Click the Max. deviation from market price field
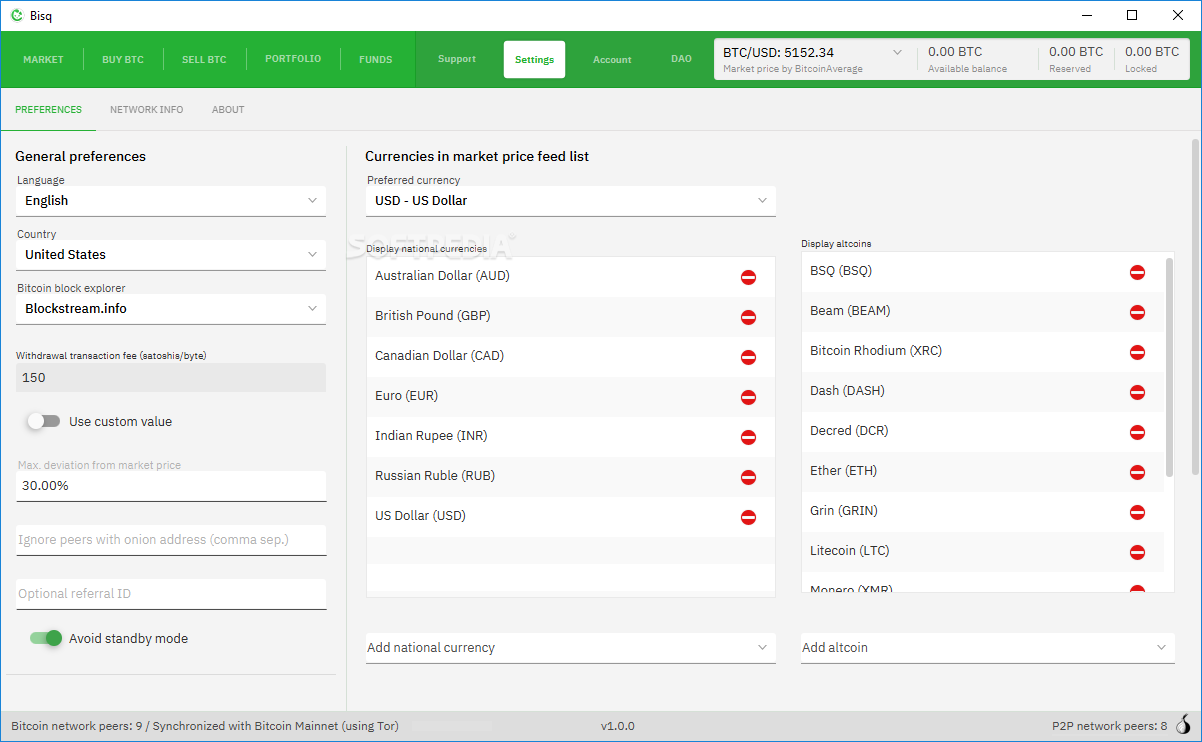 pos(171,485)
